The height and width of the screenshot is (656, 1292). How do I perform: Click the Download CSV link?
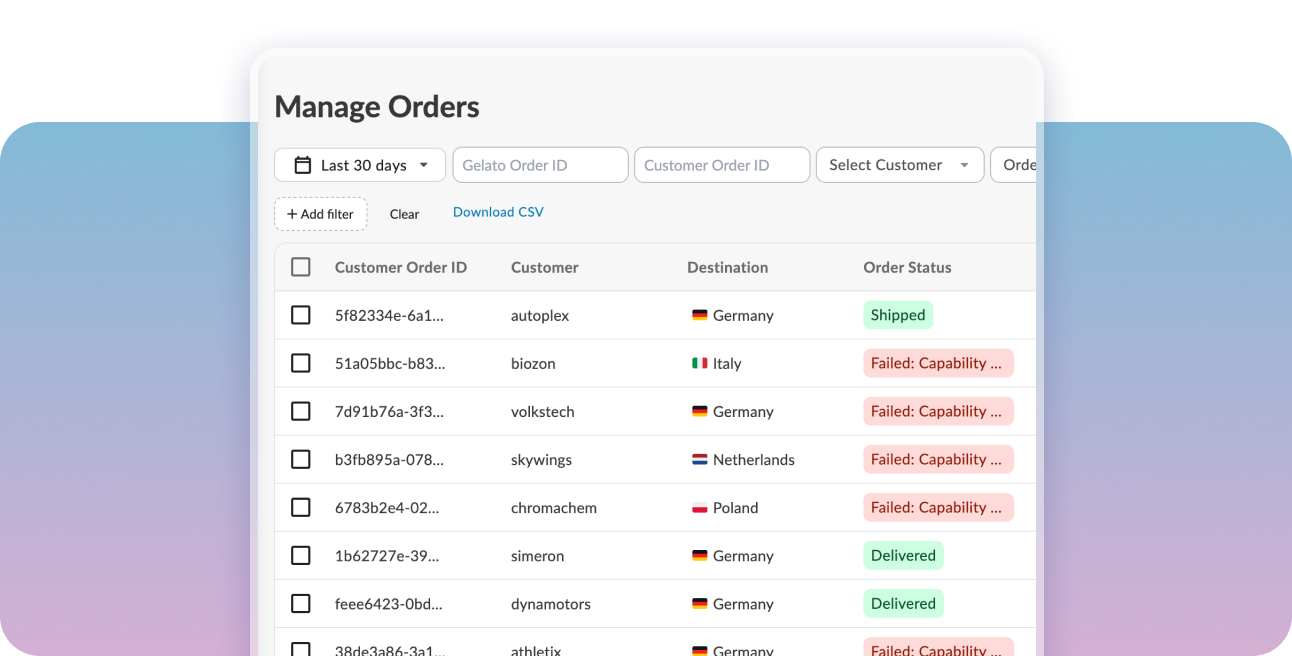tap(498, 212)
